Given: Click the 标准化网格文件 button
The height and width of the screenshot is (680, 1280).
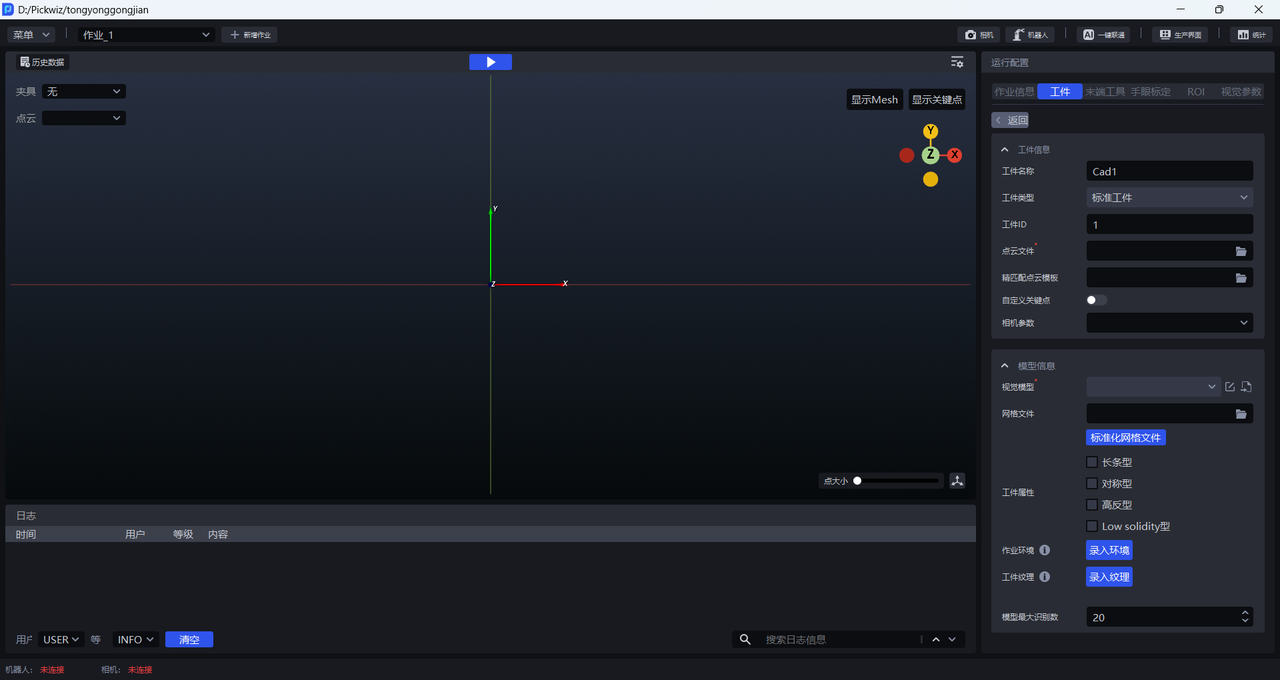Looking at the screenshot, I should pyautogui.click(x=1126, y=438).
